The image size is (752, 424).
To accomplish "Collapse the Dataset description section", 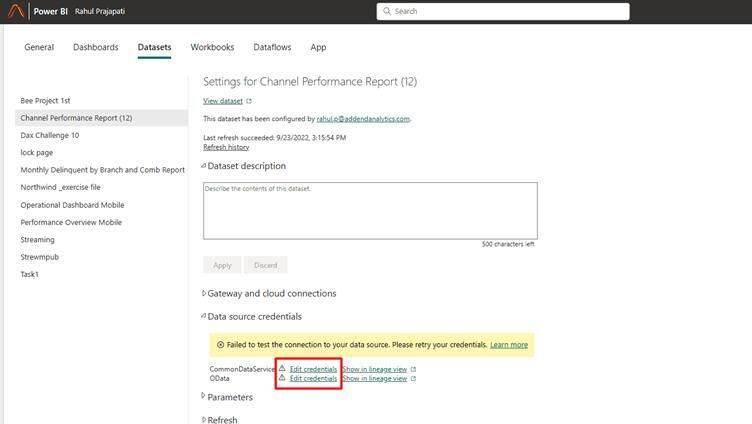I will tap(204, 166).
